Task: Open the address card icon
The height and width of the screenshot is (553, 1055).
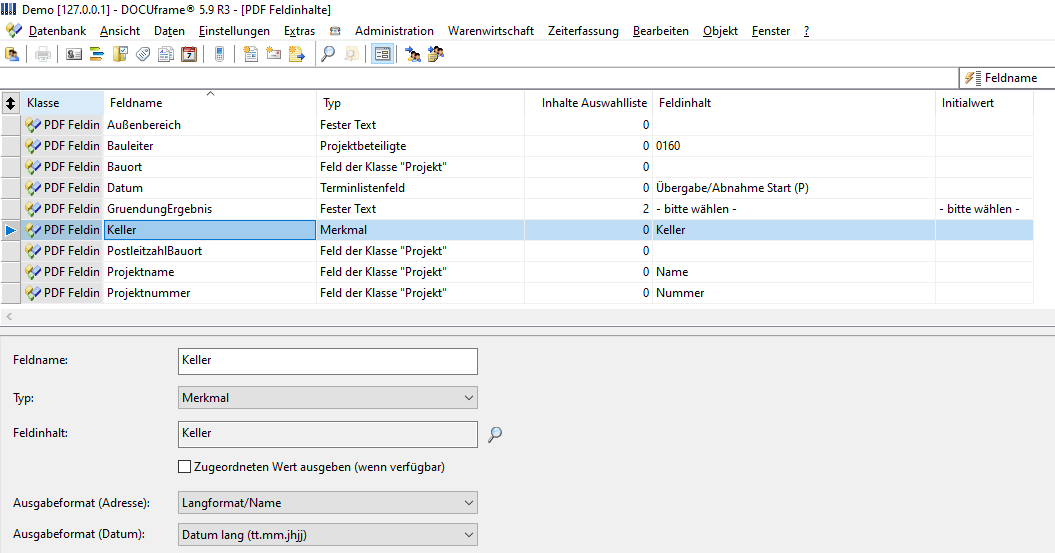Action: coord(74,54)
